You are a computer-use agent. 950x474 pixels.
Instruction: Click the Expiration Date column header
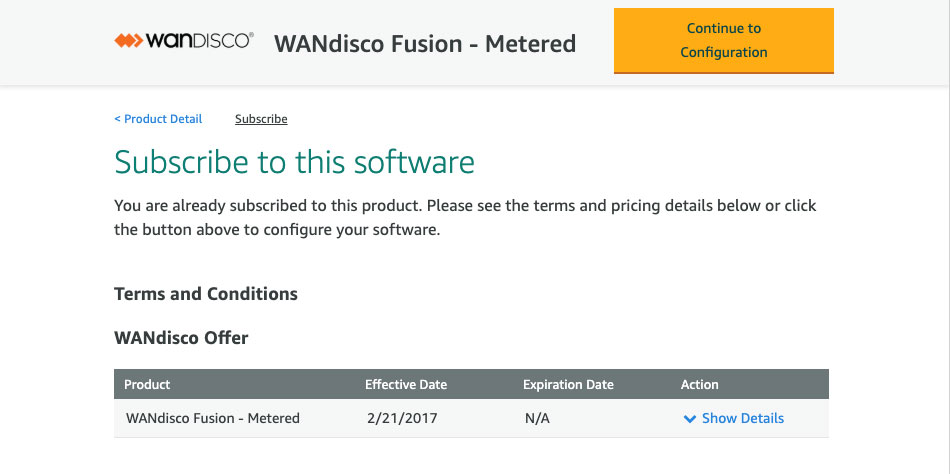[x=568, y=384]
